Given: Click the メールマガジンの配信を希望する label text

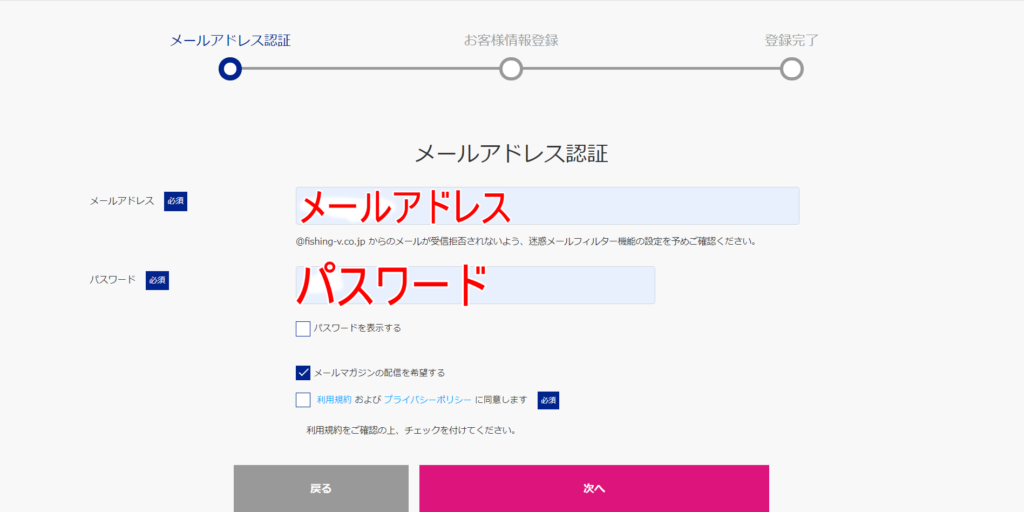Looking at the screenshot, I should click(x=379, y=373).
